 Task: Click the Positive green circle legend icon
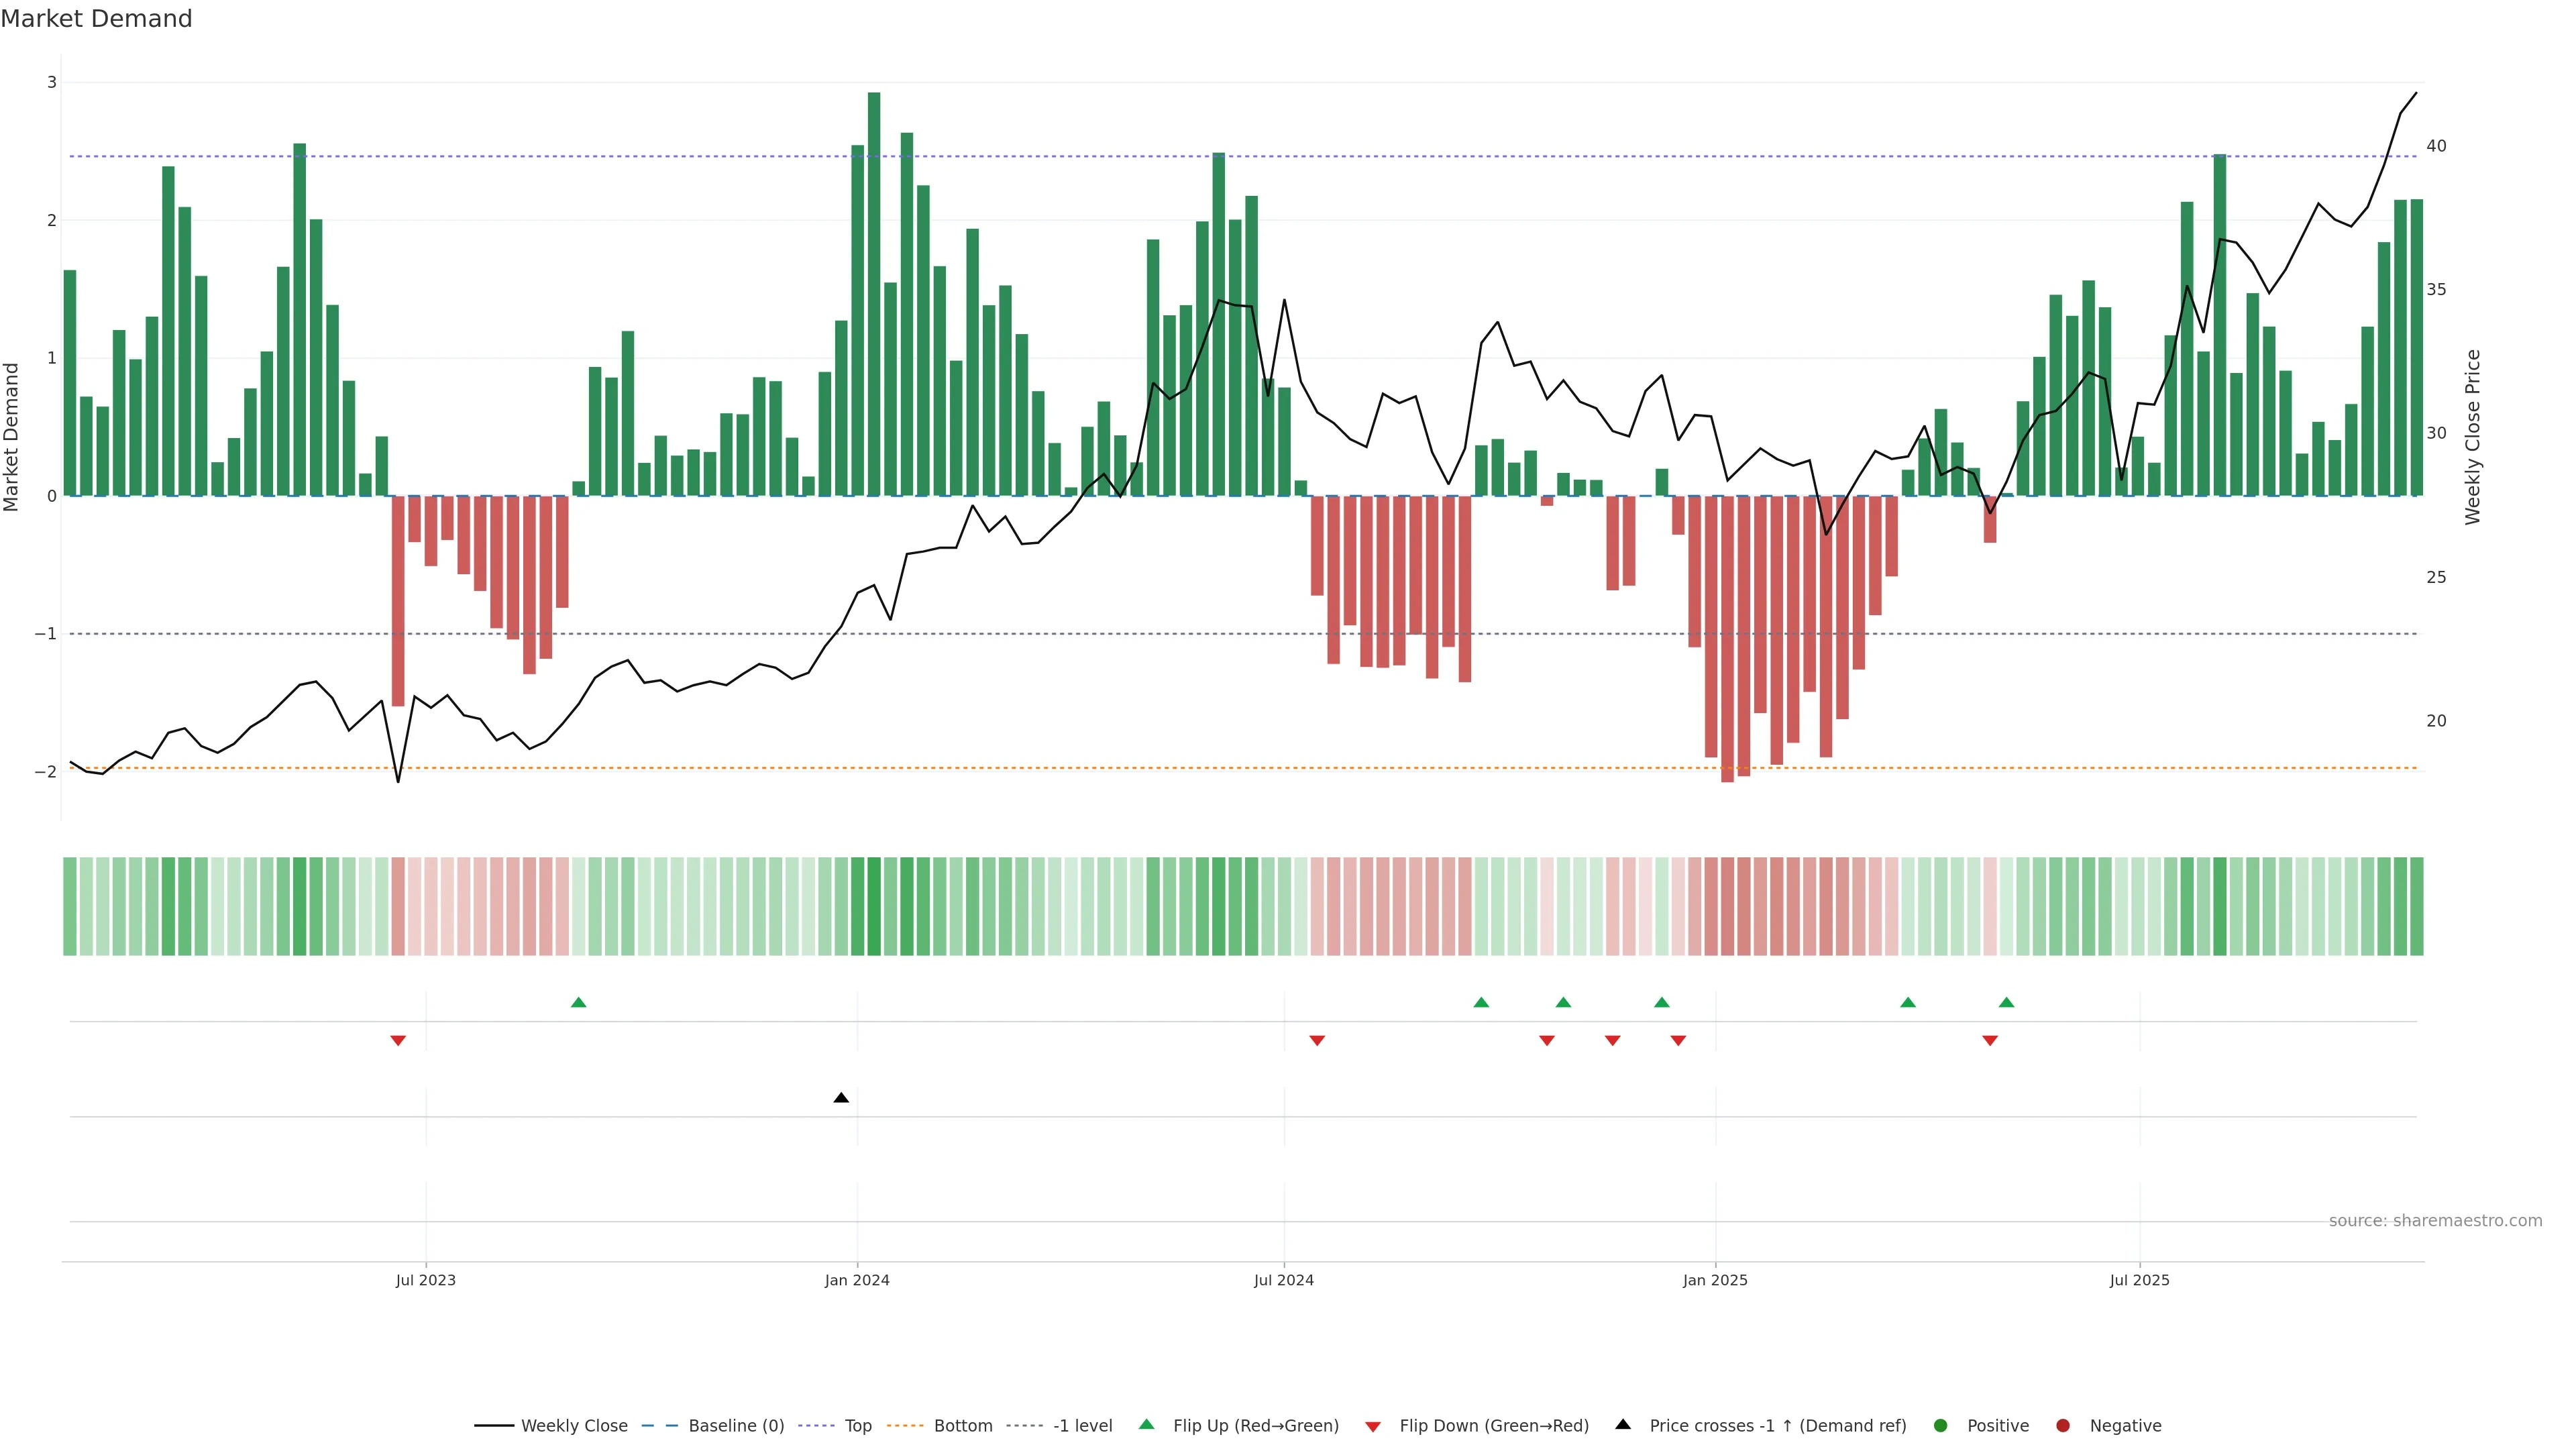tap(1941, 1426)
